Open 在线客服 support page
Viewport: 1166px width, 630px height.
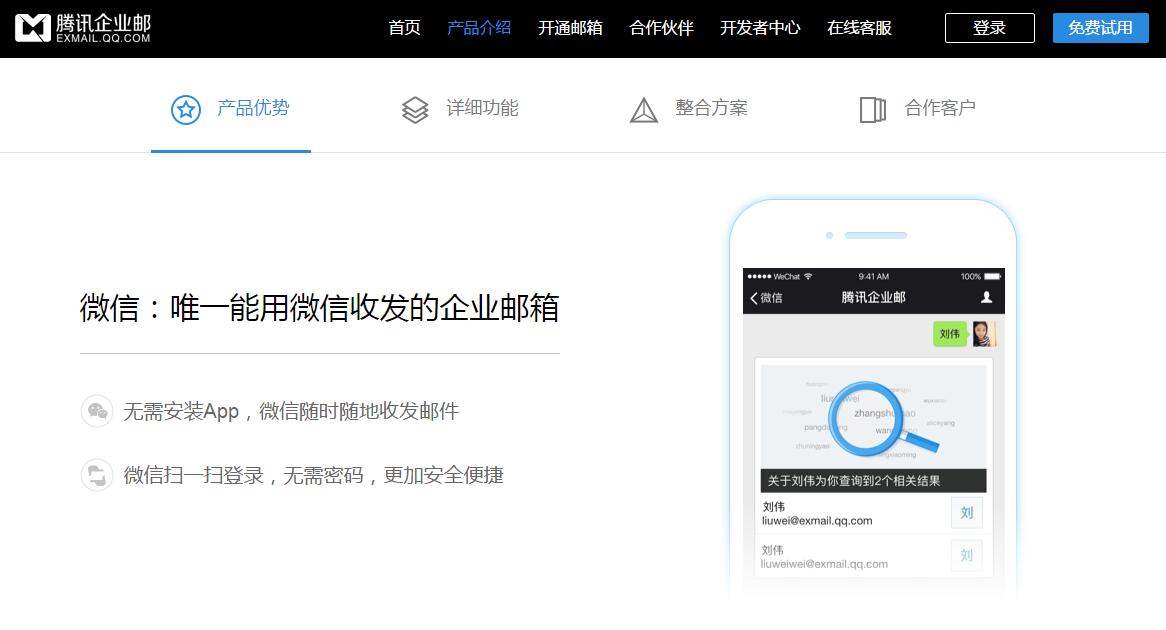point(859,28)
